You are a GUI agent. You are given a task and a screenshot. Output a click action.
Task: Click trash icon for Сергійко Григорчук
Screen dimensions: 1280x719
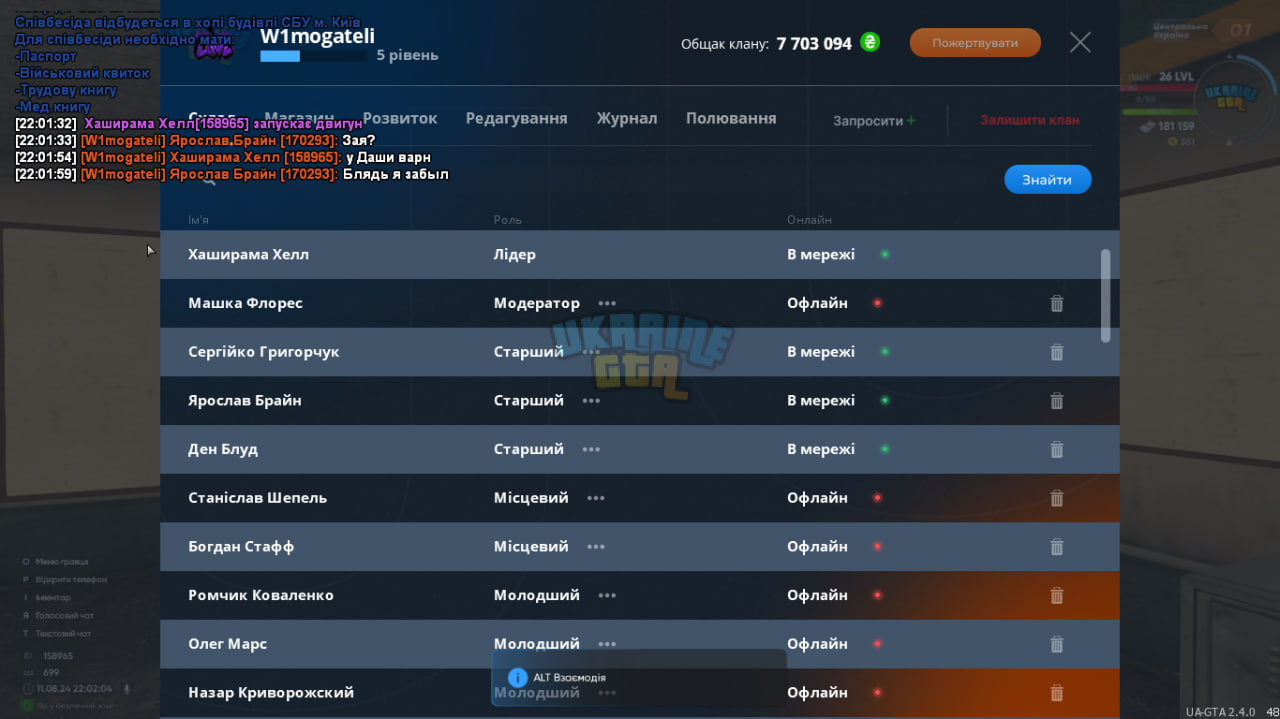click(1056, 352)
